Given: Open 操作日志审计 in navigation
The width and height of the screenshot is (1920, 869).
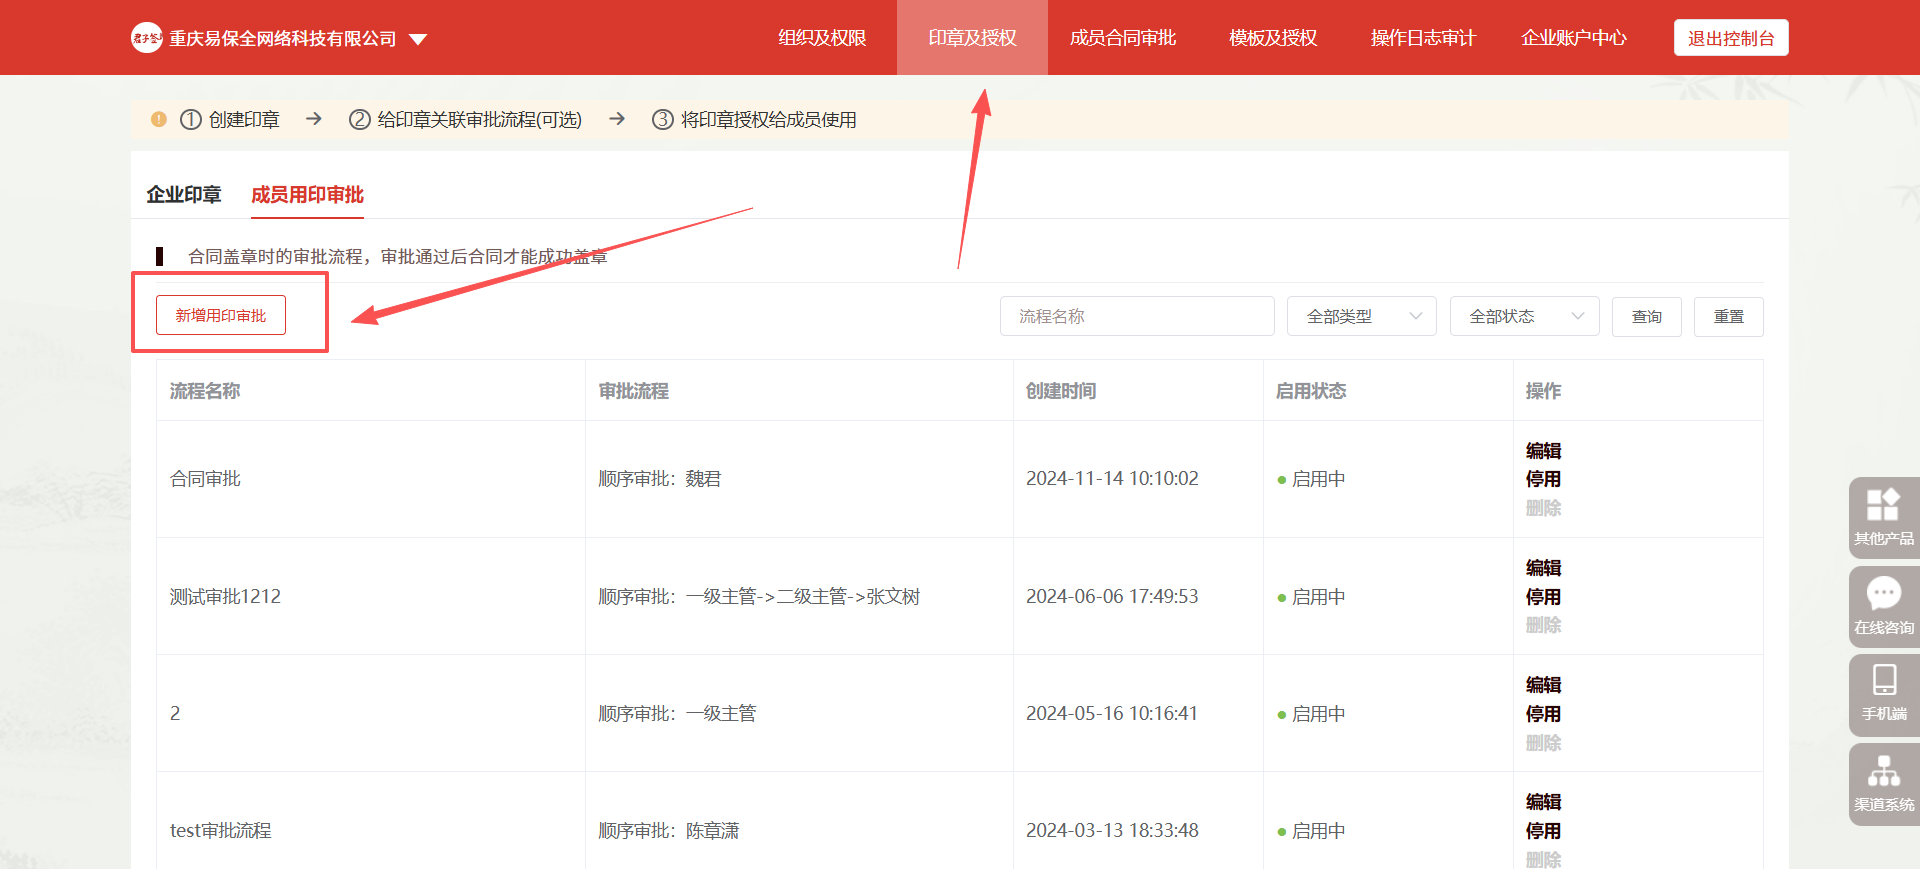Looking at the screenshot, I should tap(1423, 38).
